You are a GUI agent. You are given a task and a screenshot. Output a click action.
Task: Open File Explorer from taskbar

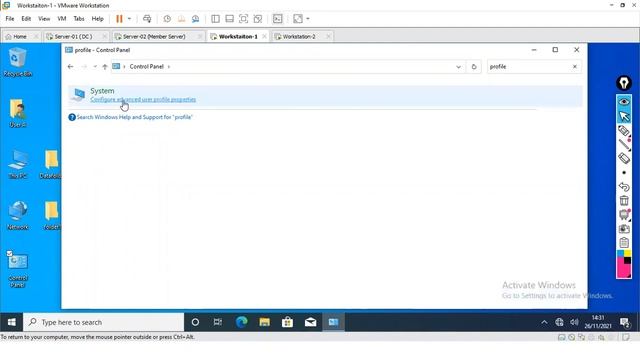(x=264, y=322)
